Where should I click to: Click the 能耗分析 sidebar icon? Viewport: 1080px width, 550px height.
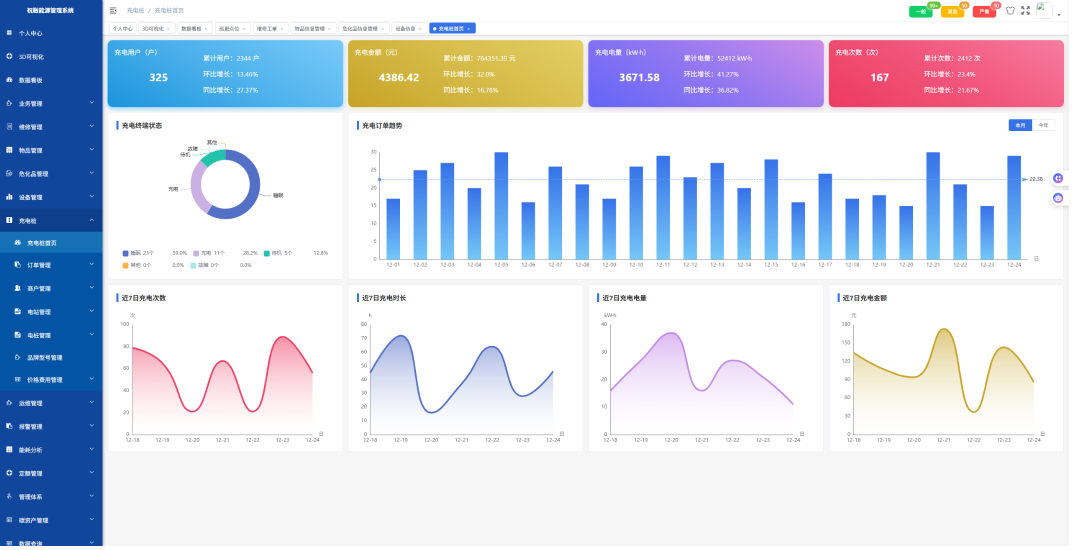[9, 449]
